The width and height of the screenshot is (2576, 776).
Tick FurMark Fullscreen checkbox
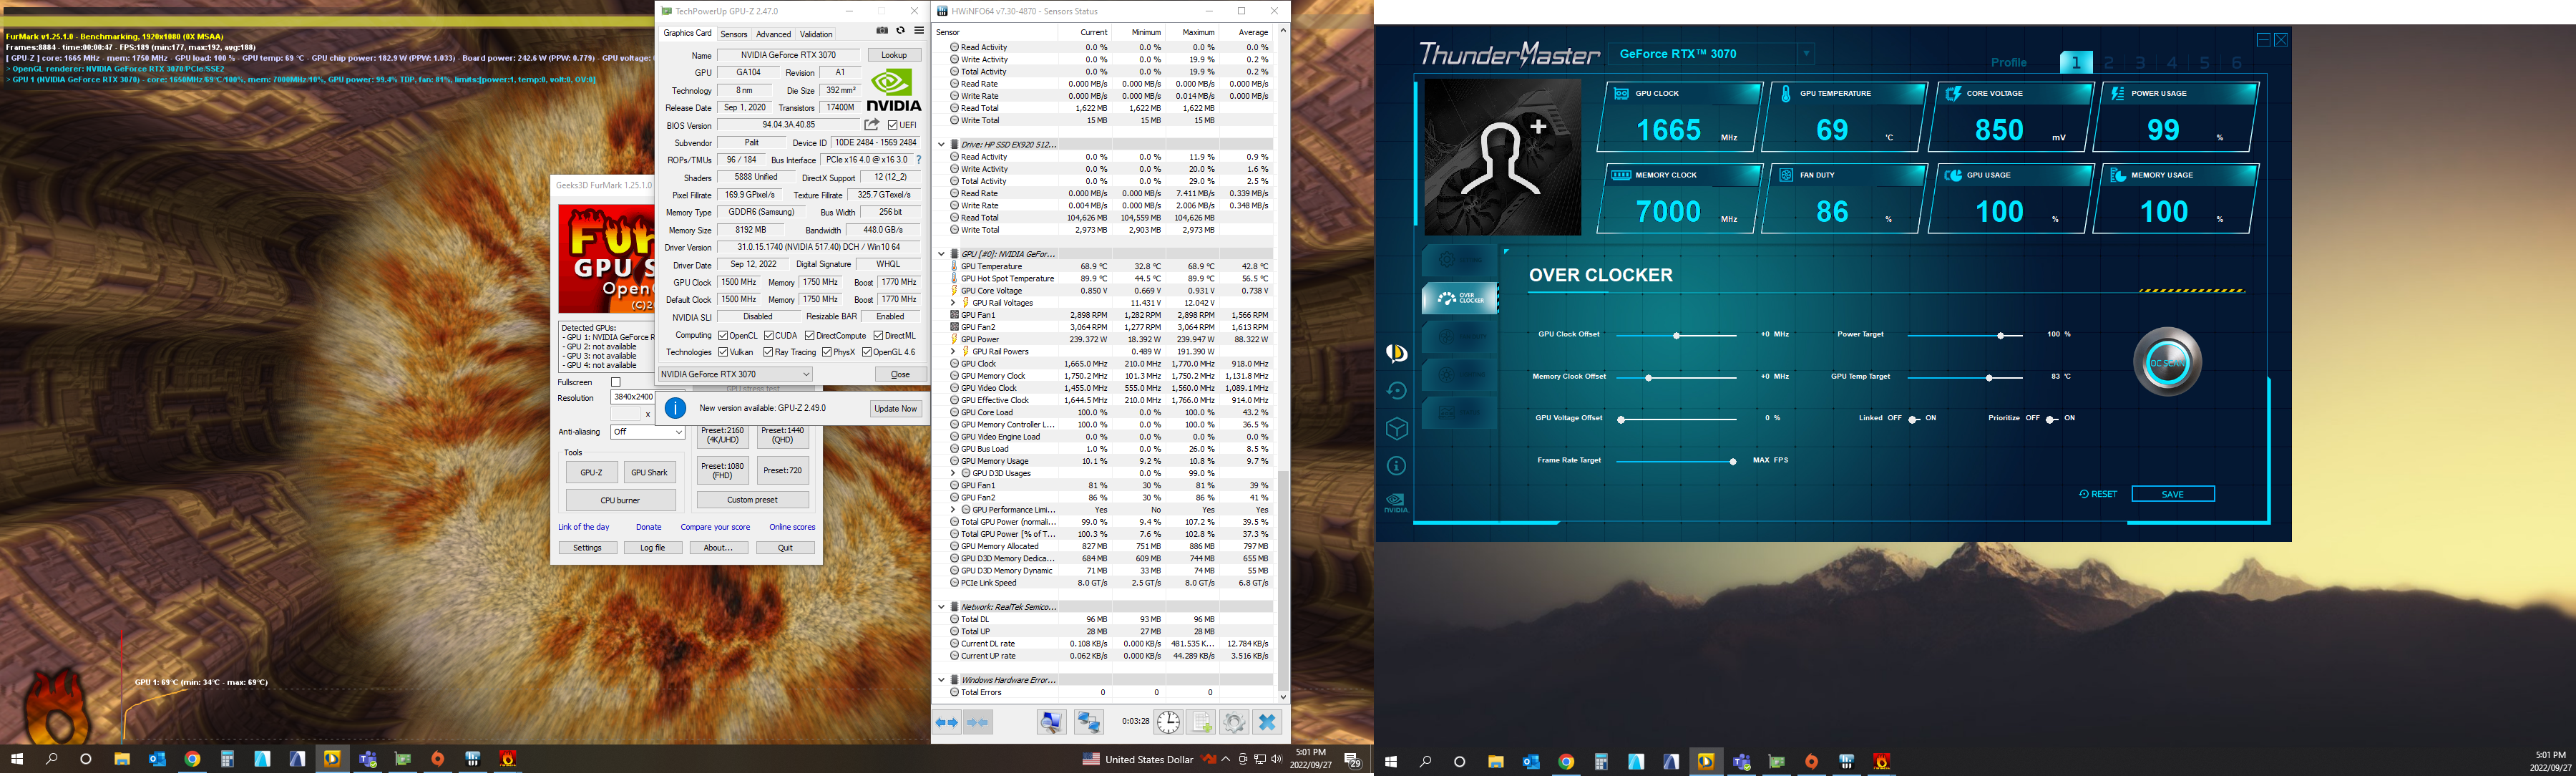[616, 382]
